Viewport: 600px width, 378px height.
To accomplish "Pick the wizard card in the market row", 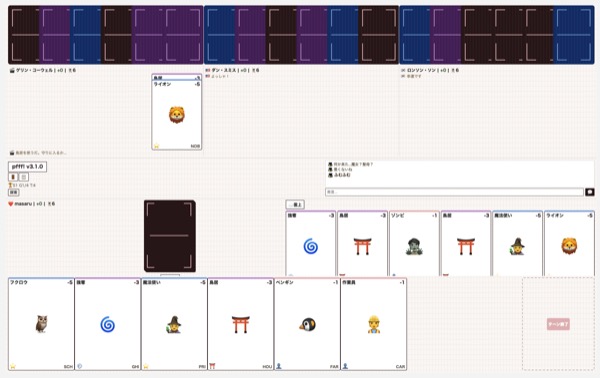I will pos(517,243).
